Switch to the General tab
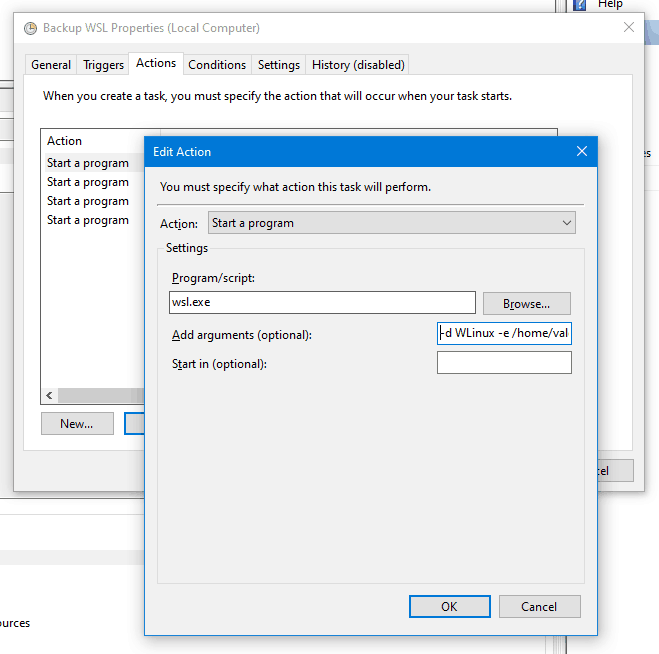 [51, 65]
